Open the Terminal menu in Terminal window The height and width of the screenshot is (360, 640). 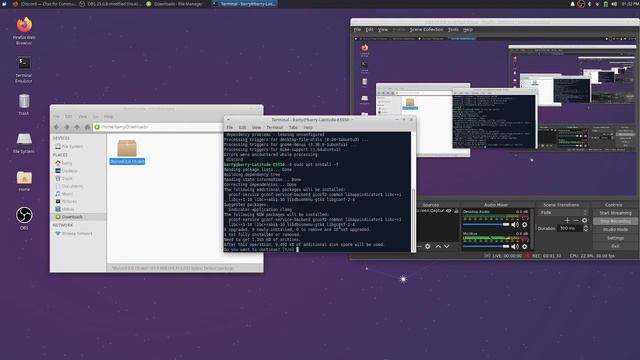275,128
